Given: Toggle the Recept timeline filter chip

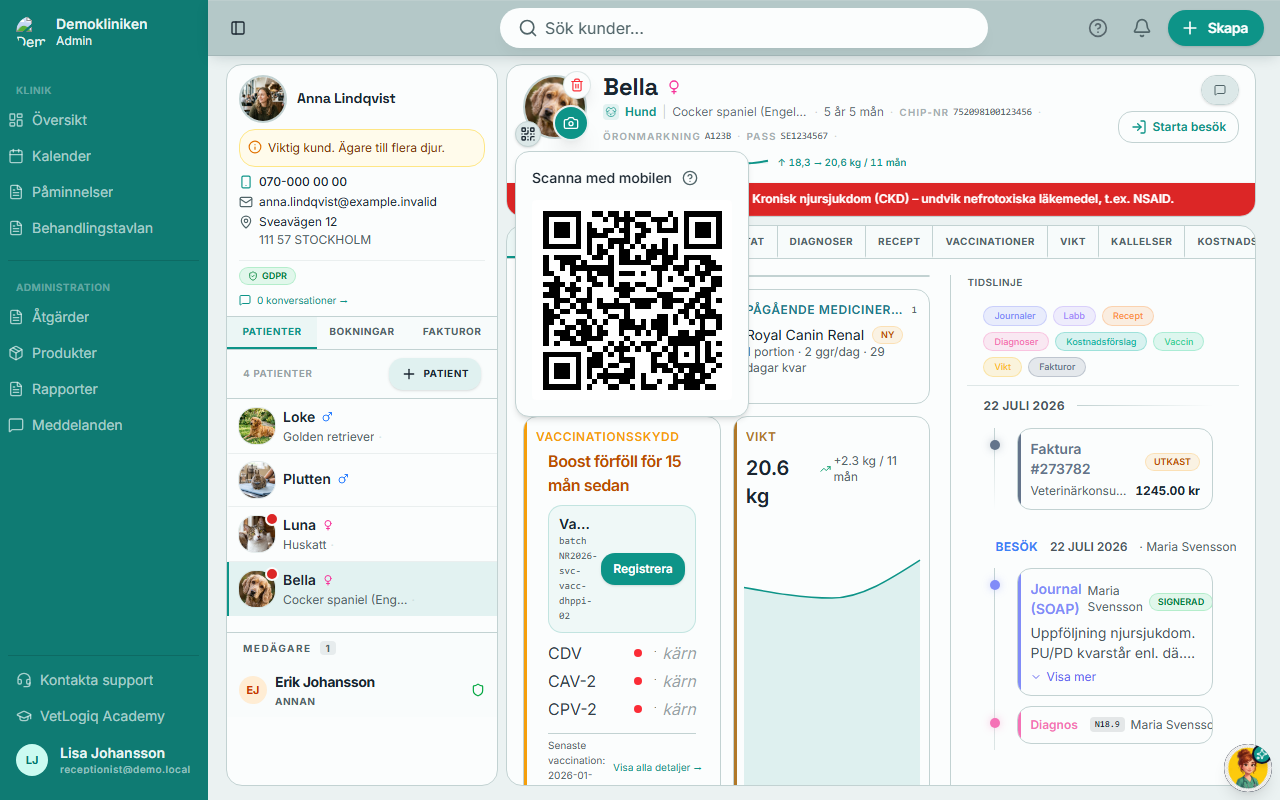Looking at the screenshot, I should point(1127,316).
